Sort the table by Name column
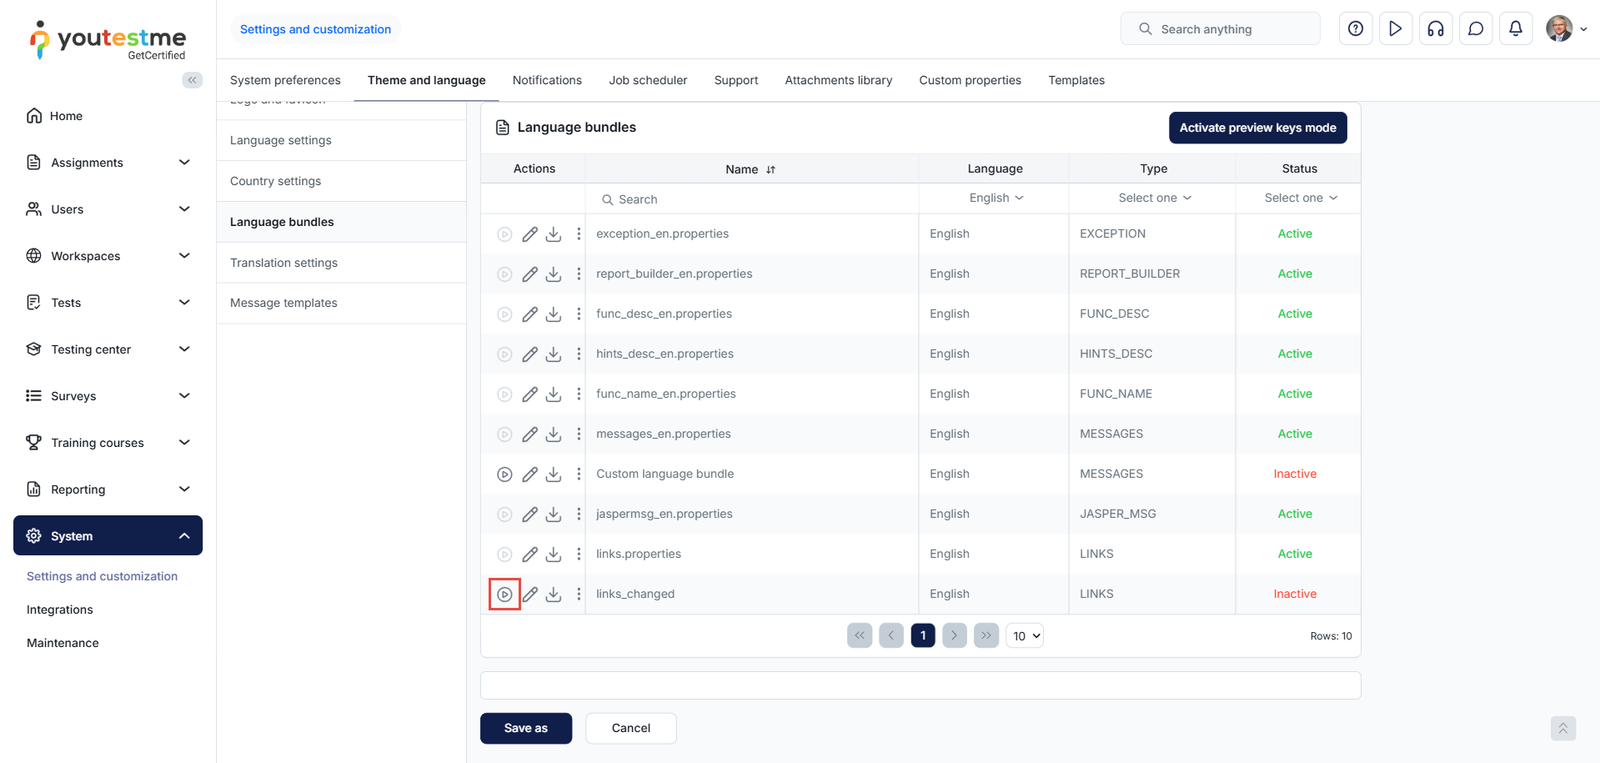 [x=770, y=170]
